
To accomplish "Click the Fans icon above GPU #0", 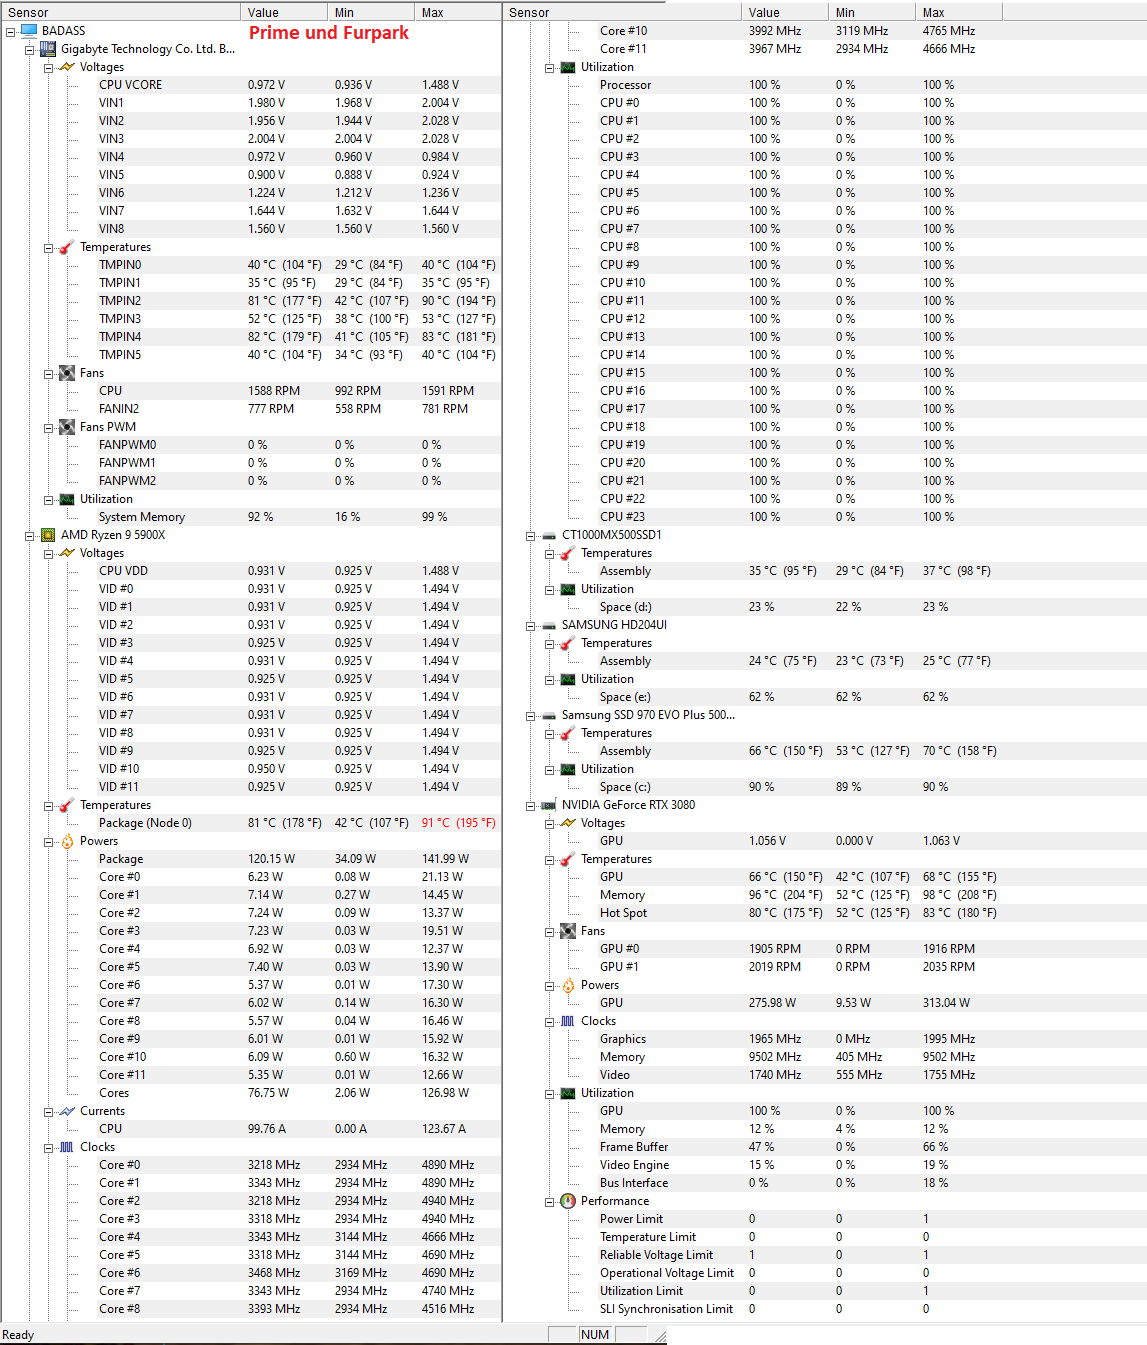I will tap(568, 931).
